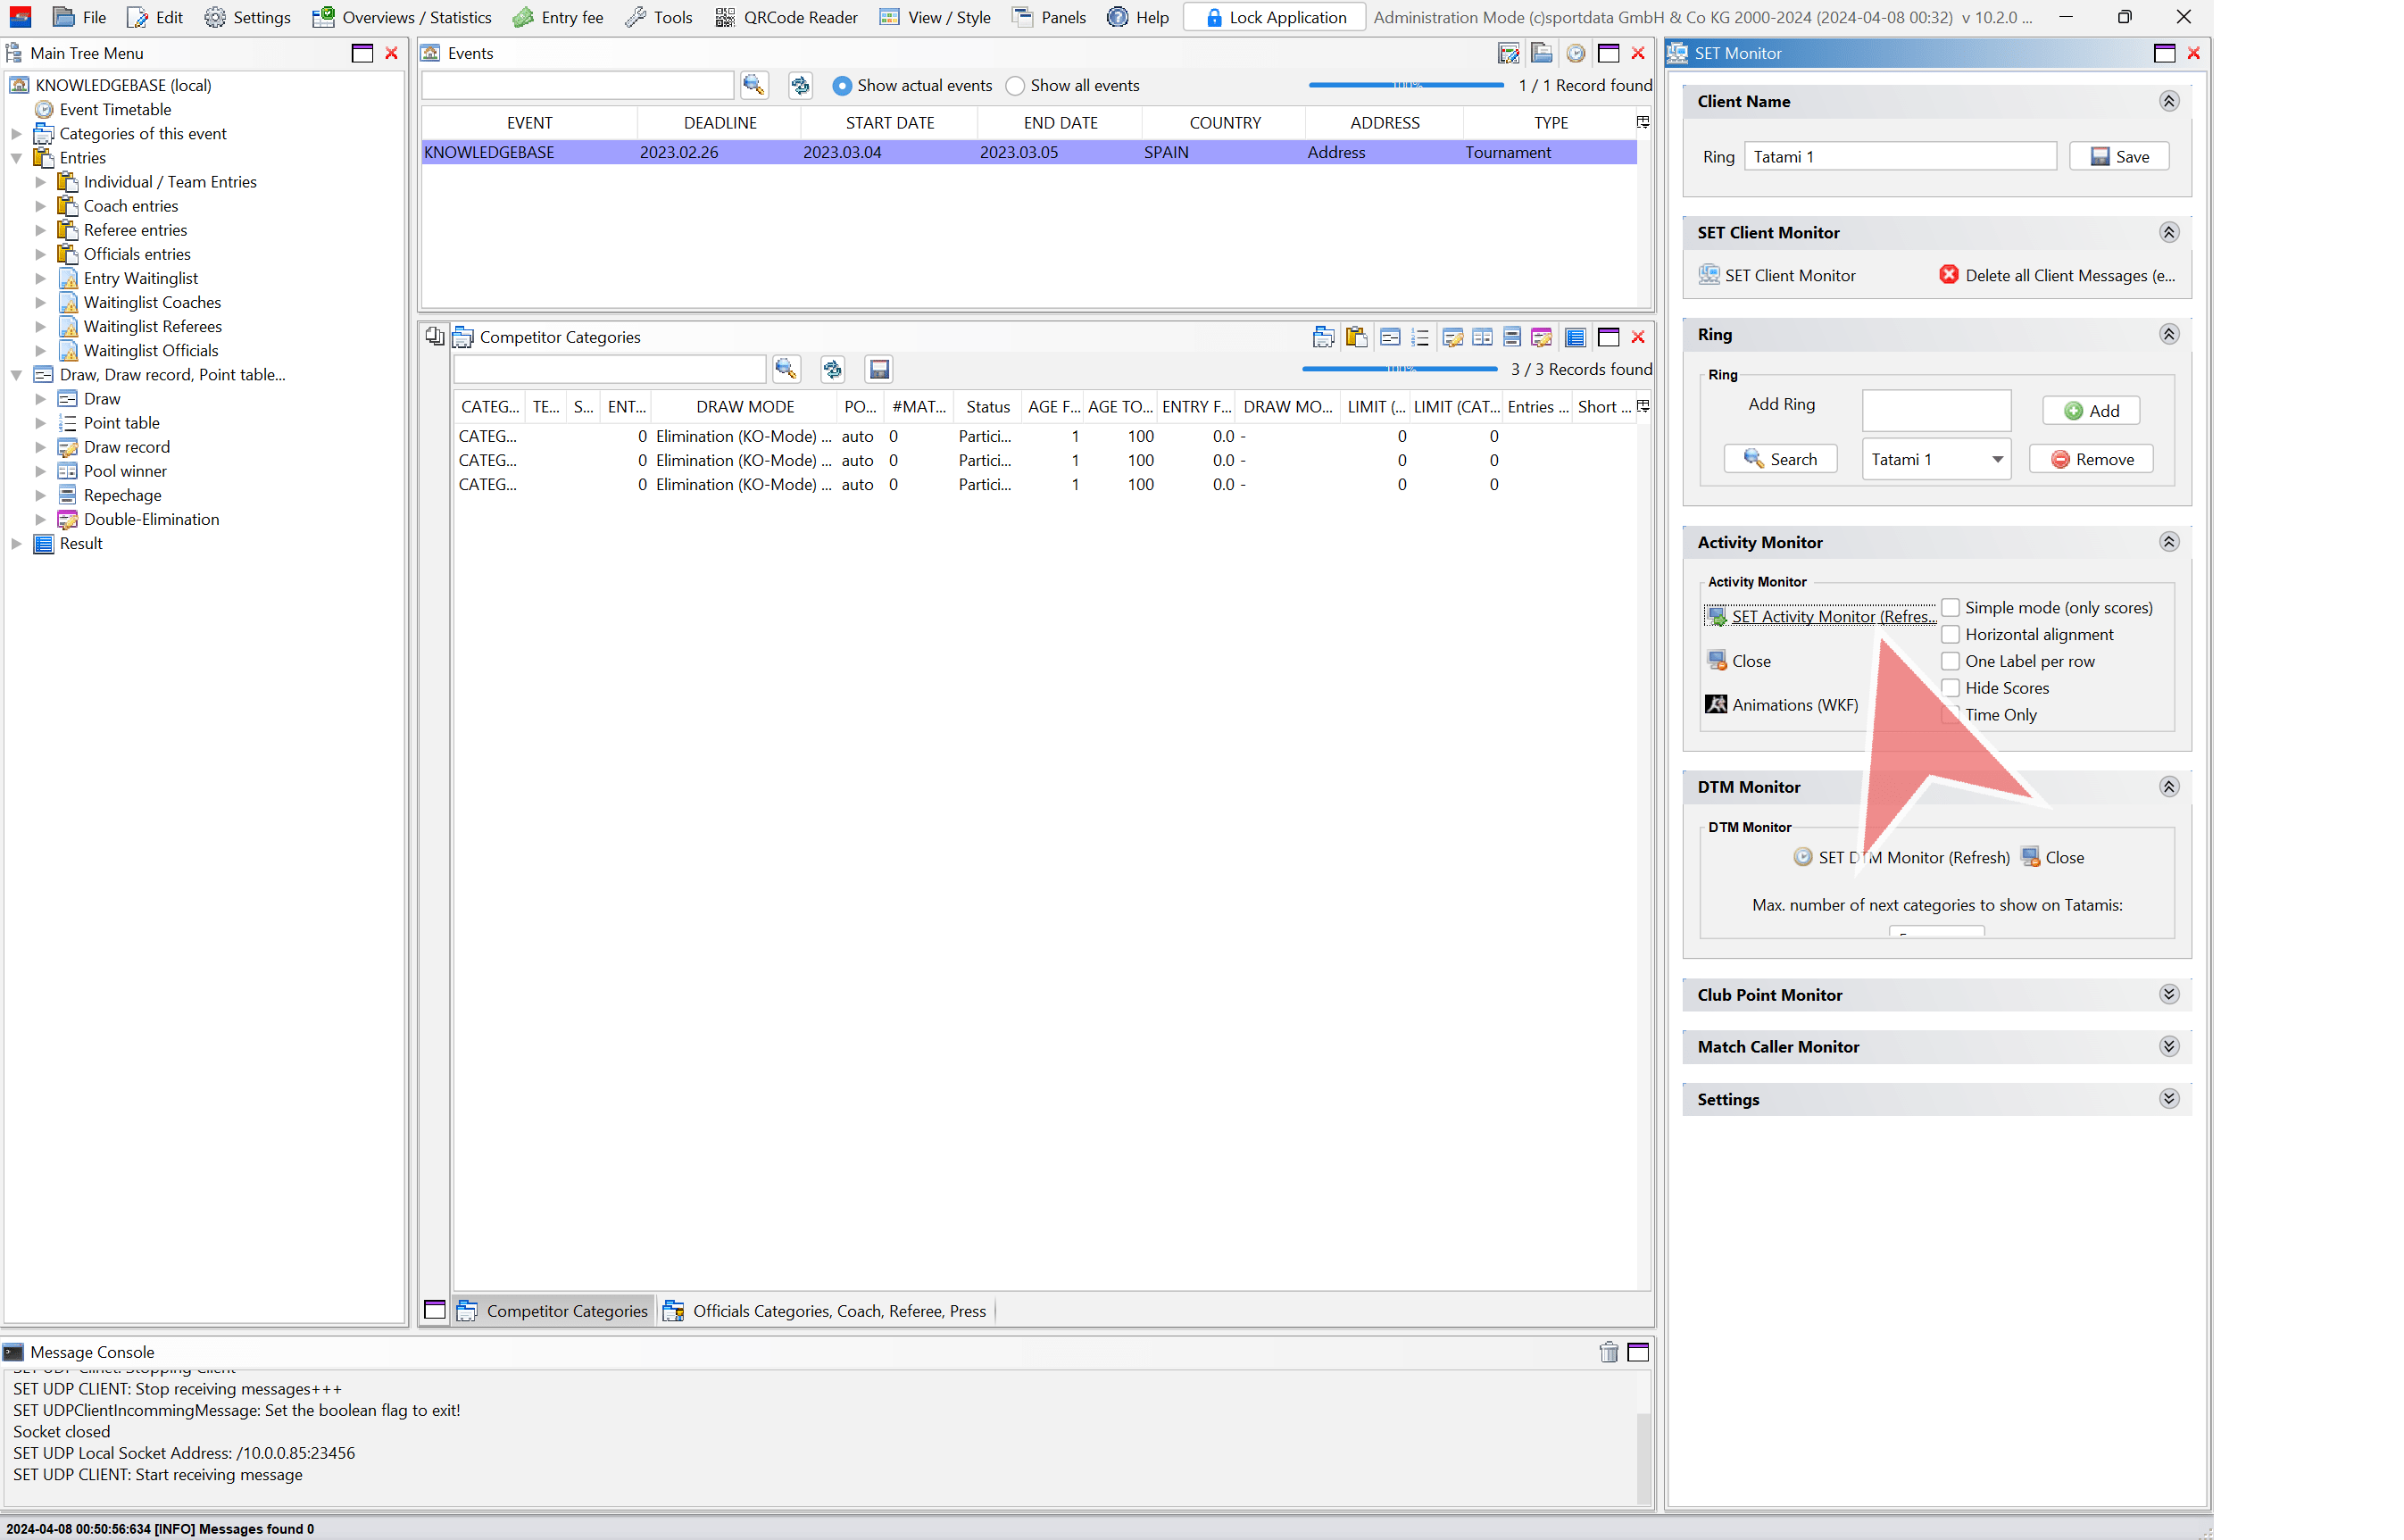
Task: Click SET DTM Monitor (Refresh) icon
Action: point(1802,857)
